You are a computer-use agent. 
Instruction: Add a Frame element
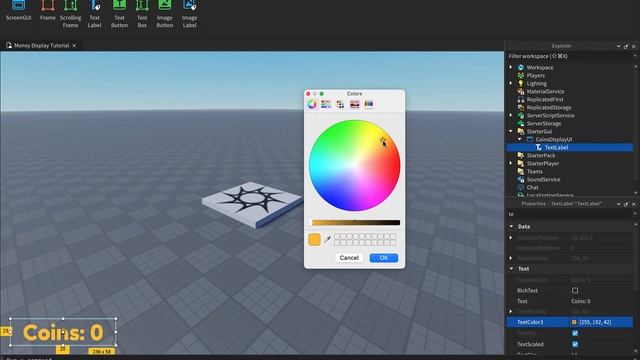click(x=47, y=10)
